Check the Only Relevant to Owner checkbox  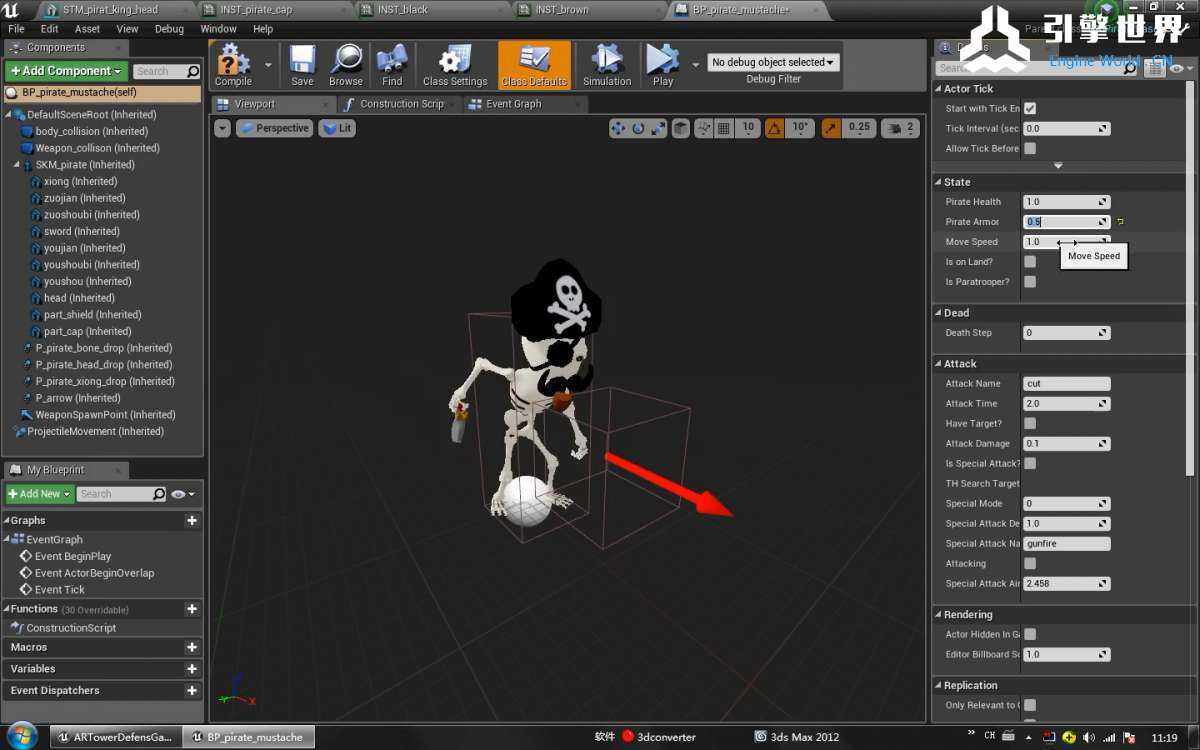(1030, 705)
